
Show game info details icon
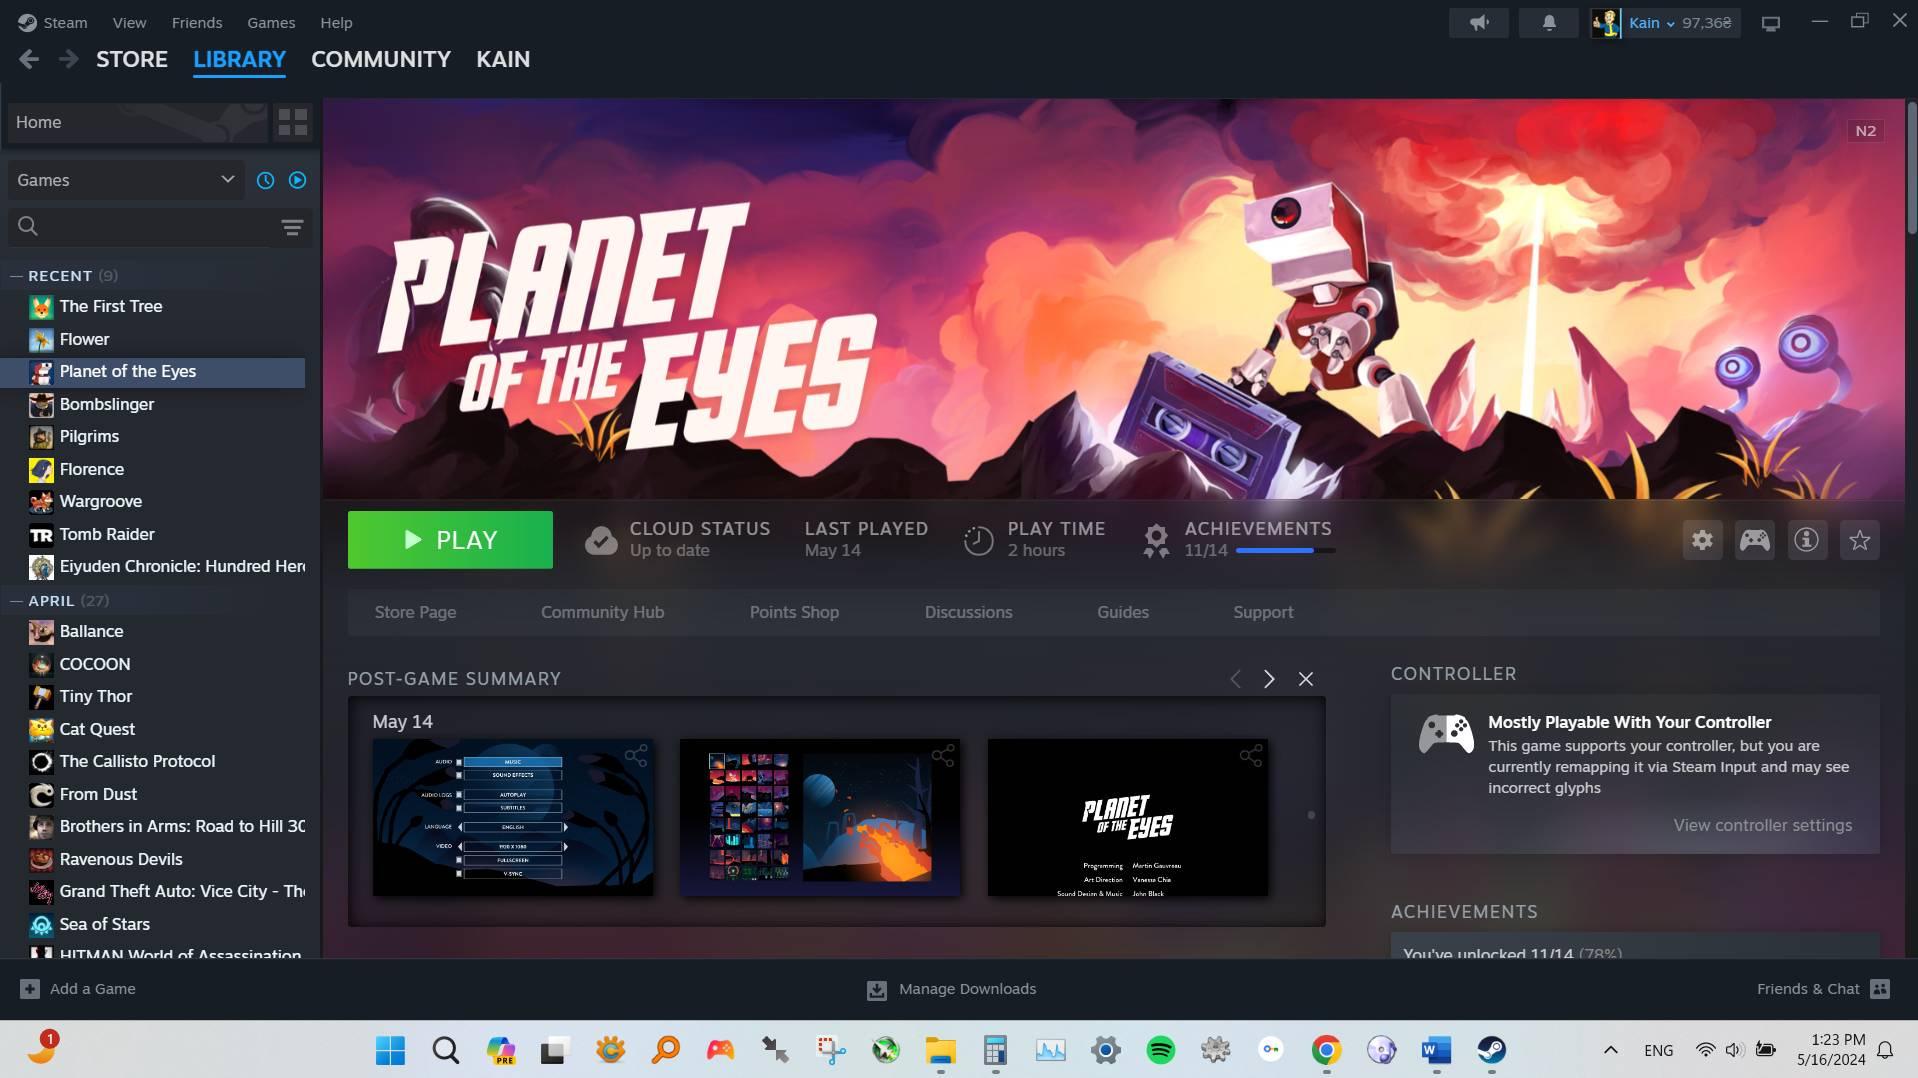coord(1806,541)
